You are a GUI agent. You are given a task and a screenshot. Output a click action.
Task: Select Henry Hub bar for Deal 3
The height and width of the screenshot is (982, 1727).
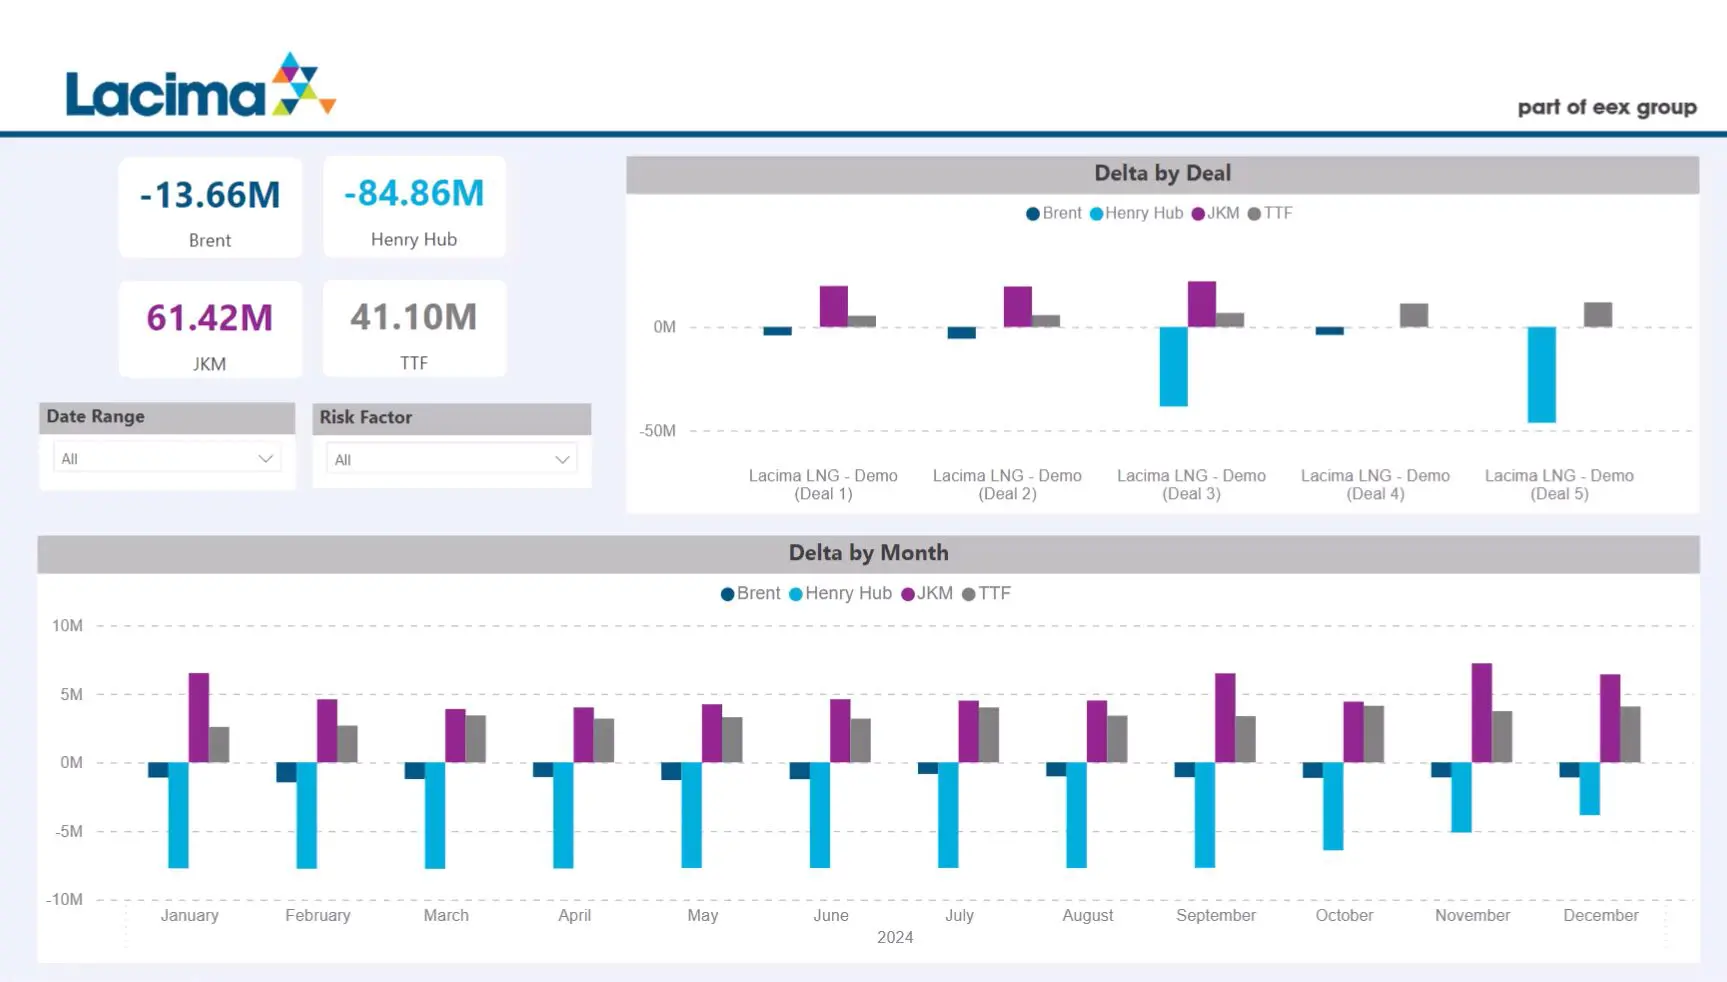pos(1173,366)
